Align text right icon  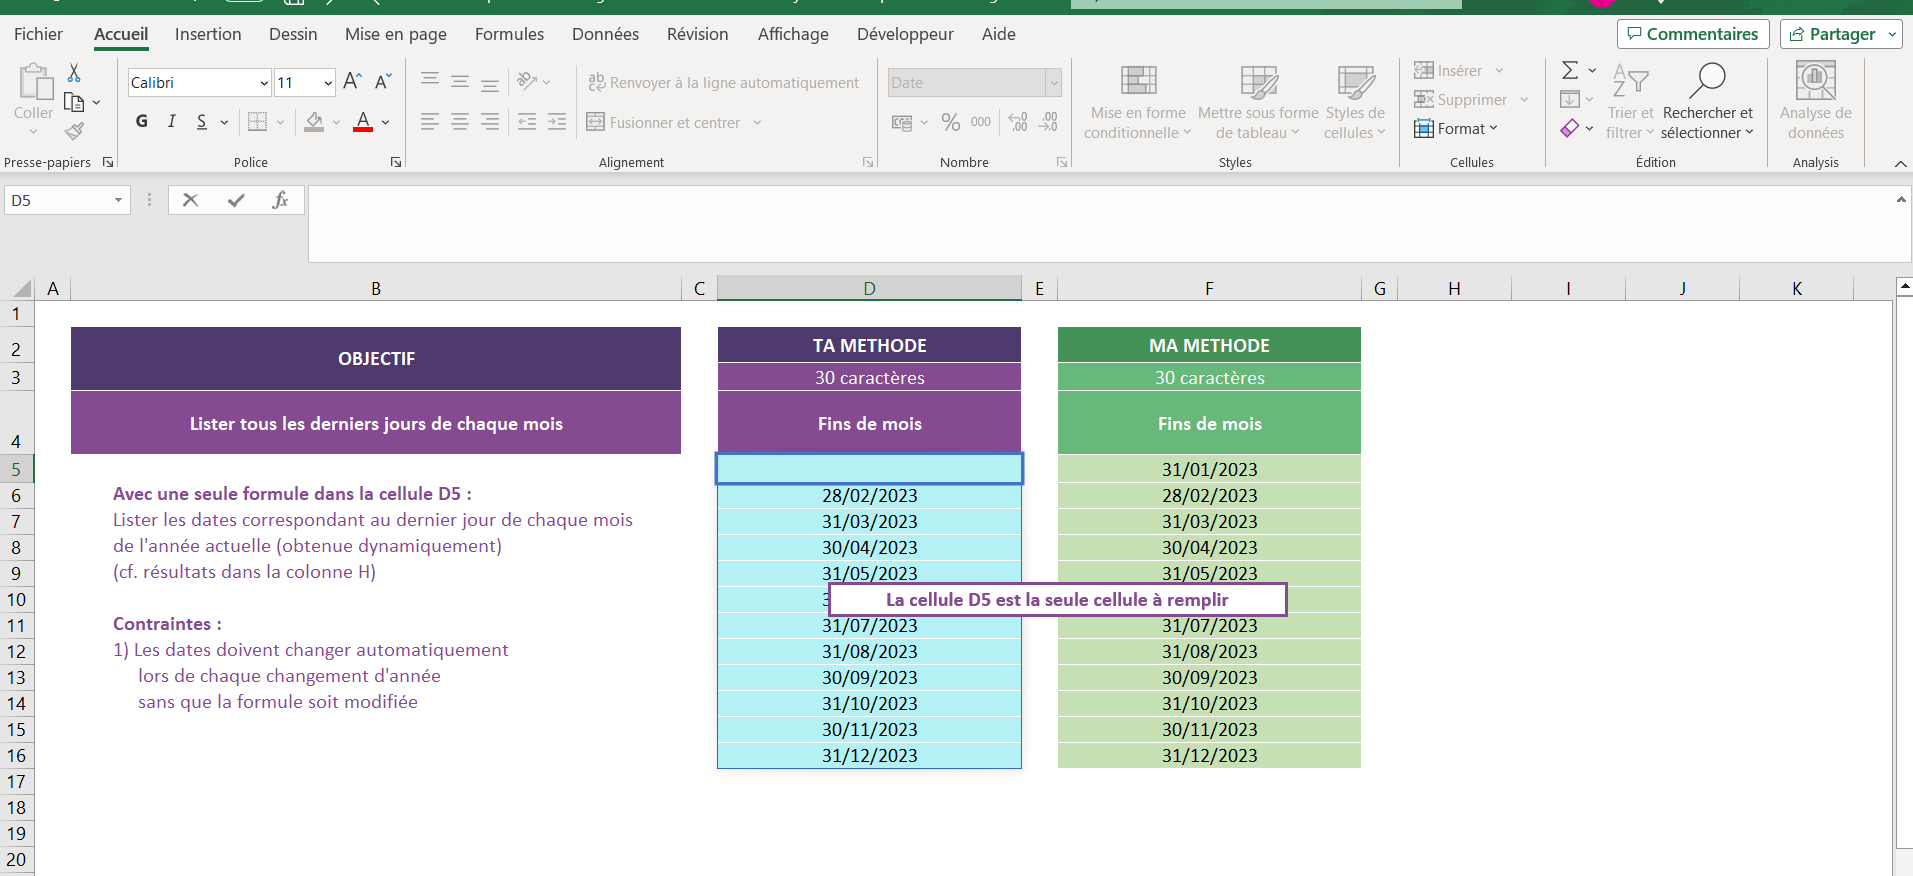(490, 122)
